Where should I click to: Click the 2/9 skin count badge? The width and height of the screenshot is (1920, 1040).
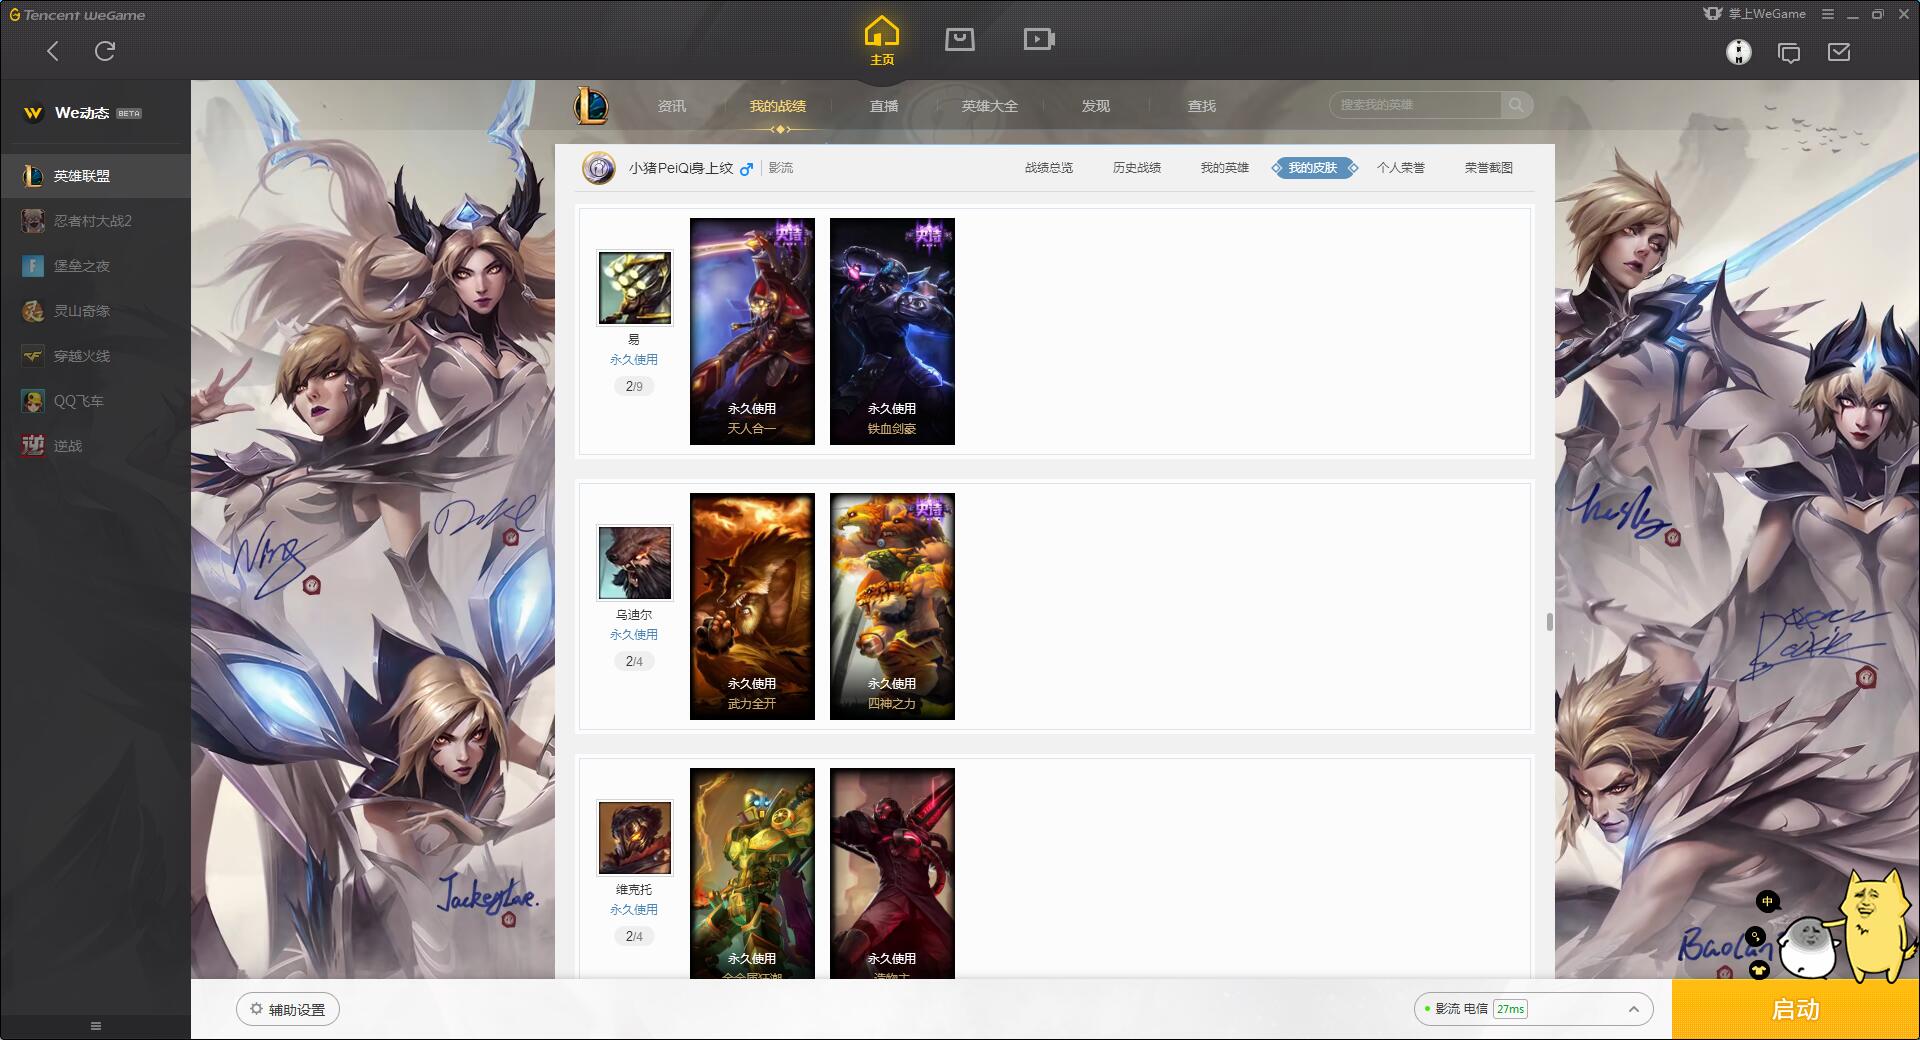pyautogui.click(x=634, y=386)
